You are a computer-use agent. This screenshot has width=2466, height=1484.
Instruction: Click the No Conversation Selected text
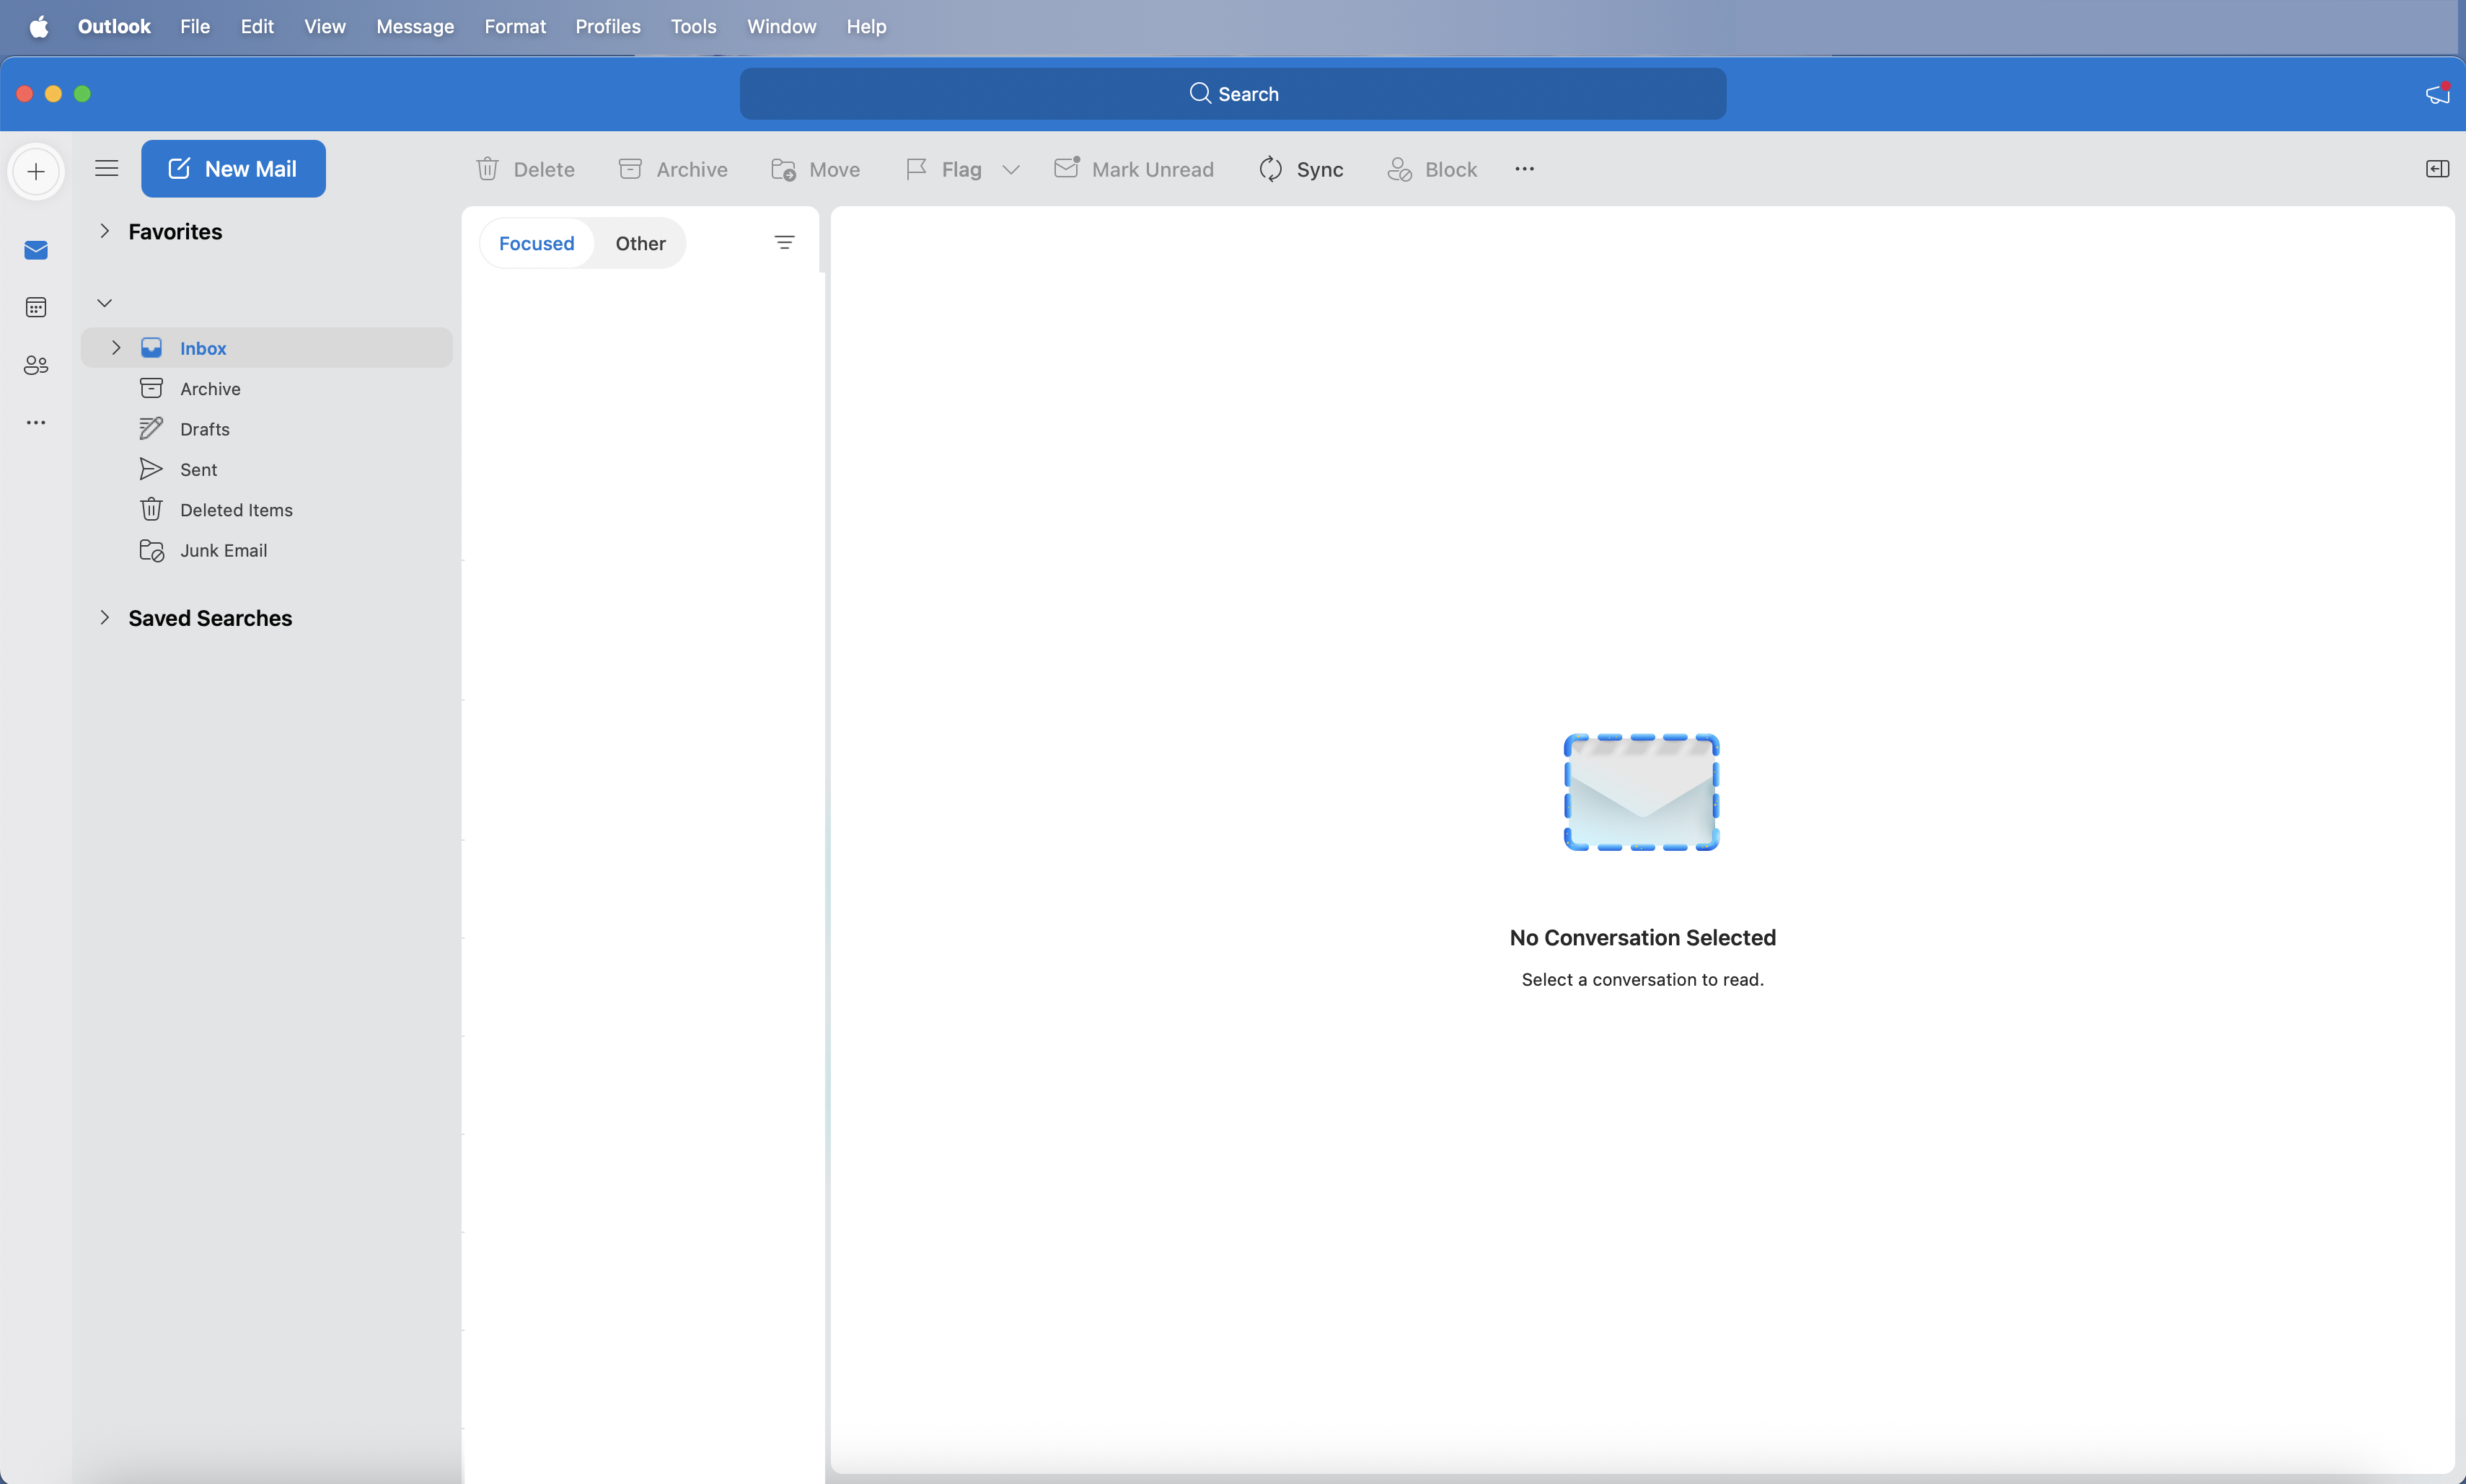[1642, 938]
